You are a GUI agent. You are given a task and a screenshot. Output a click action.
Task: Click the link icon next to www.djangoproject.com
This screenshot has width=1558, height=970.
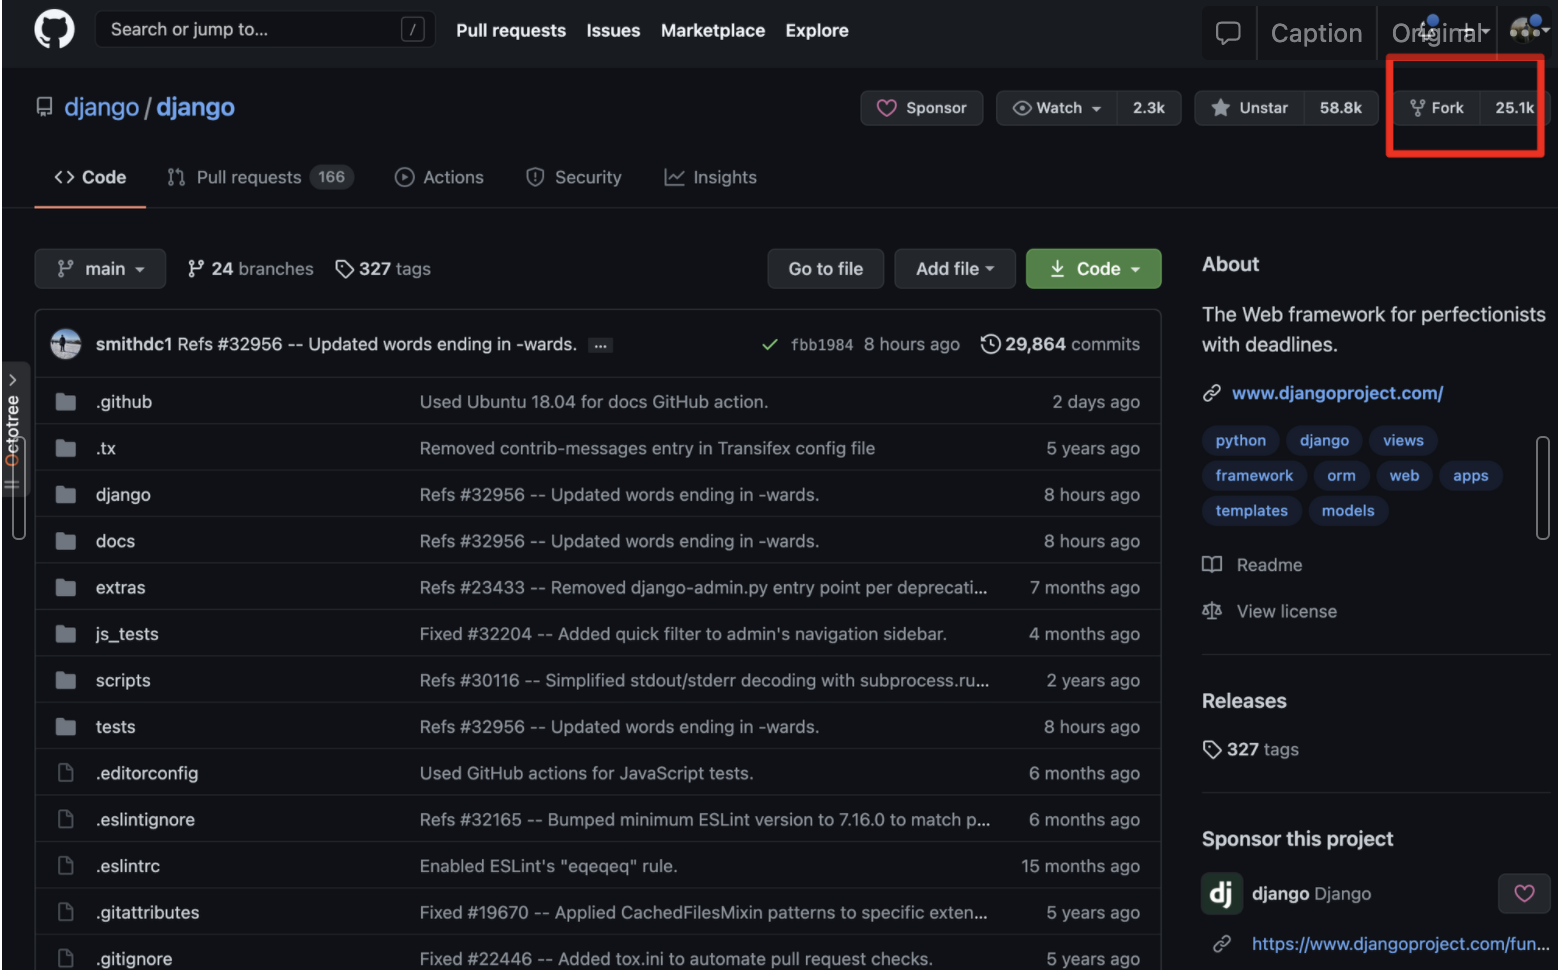click(x=1211, y=393)
